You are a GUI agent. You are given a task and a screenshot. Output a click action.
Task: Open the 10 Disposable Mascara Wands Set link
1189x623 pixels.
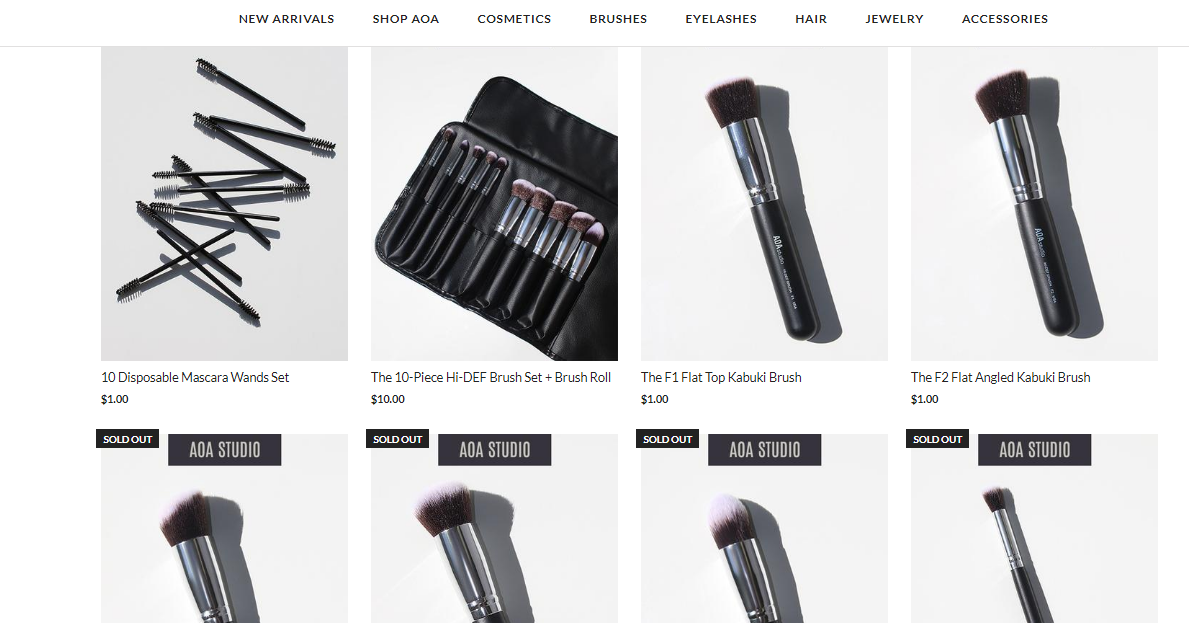pos(195,377)
